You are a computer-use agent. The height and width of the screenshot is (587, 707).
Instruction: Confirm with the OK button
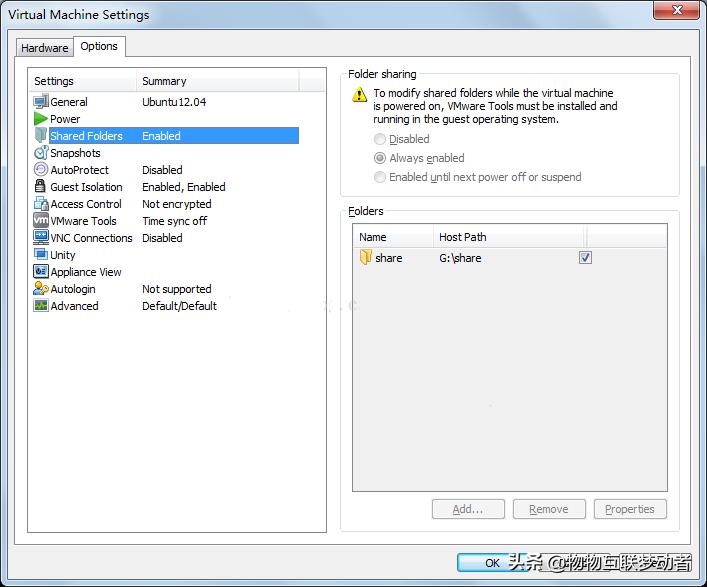tap(492, 563)
